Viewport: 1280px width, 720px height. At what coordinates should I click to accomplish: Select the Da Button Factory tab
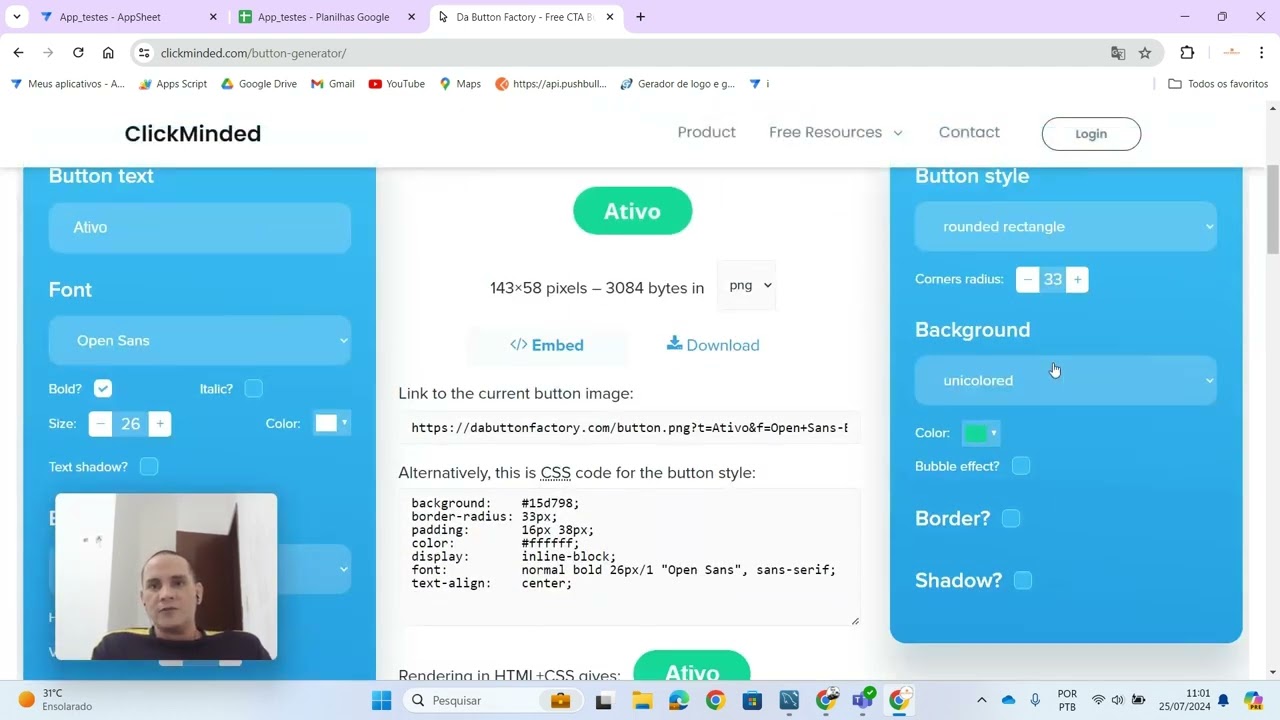[x=527, y=17]
